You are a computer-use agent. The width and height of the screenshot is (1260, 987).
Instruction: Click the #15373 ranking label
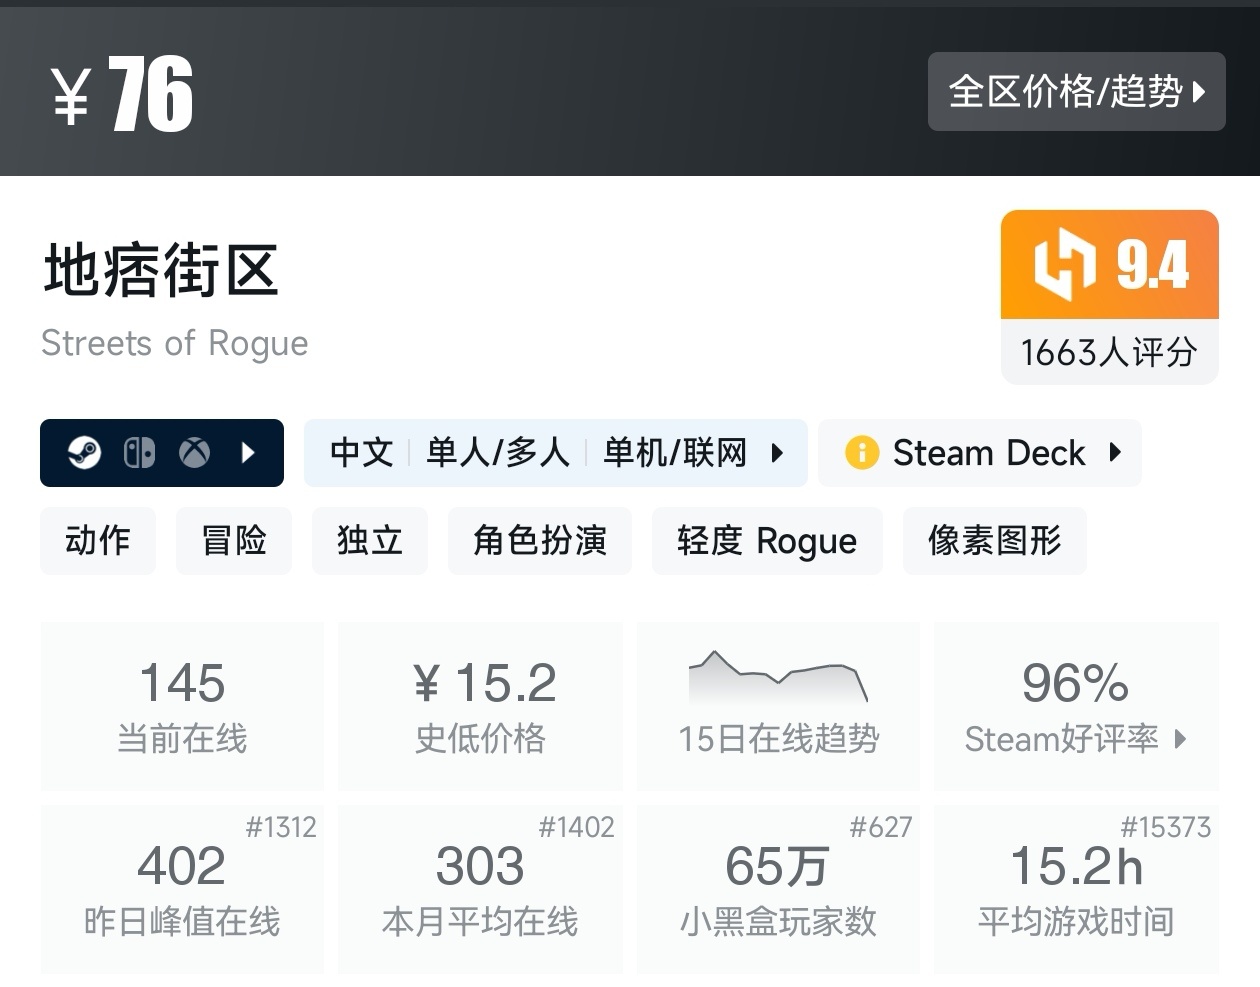pyautogui.click(x=1165, y=827)
